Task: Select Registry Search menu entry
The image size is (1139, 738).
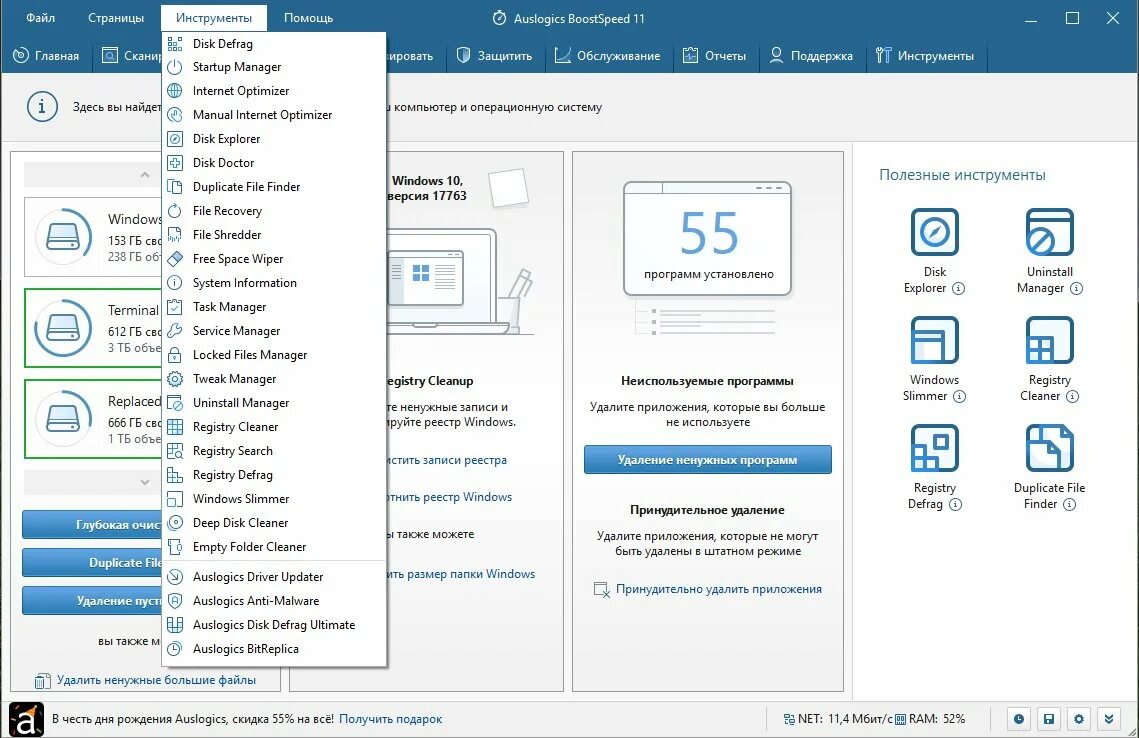Action: click(273, 450)
